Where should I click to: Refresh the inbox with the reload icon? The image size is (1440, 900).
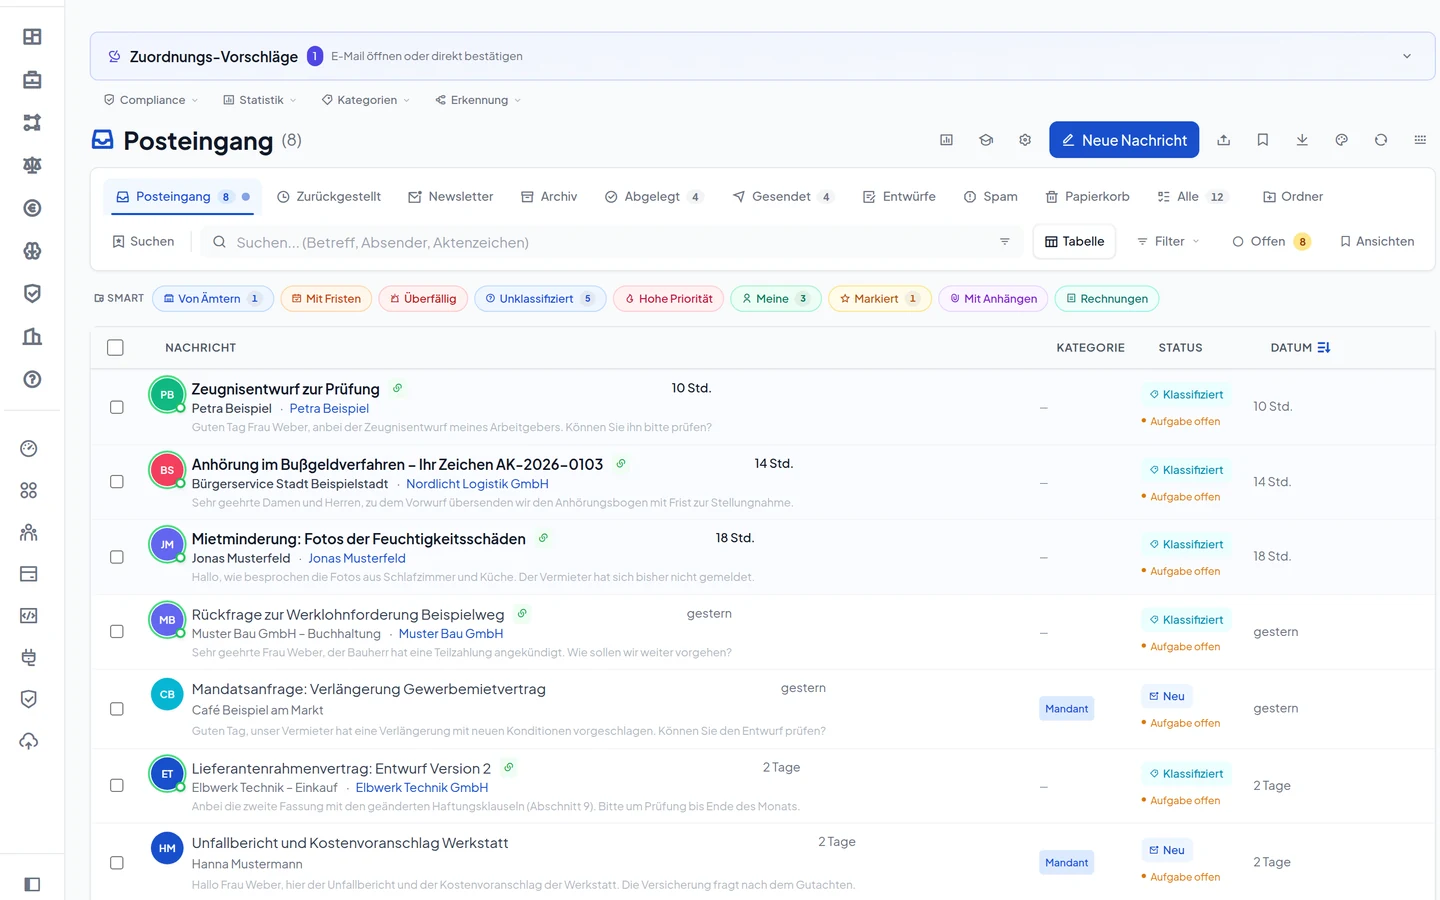(x=1381, y=140)
